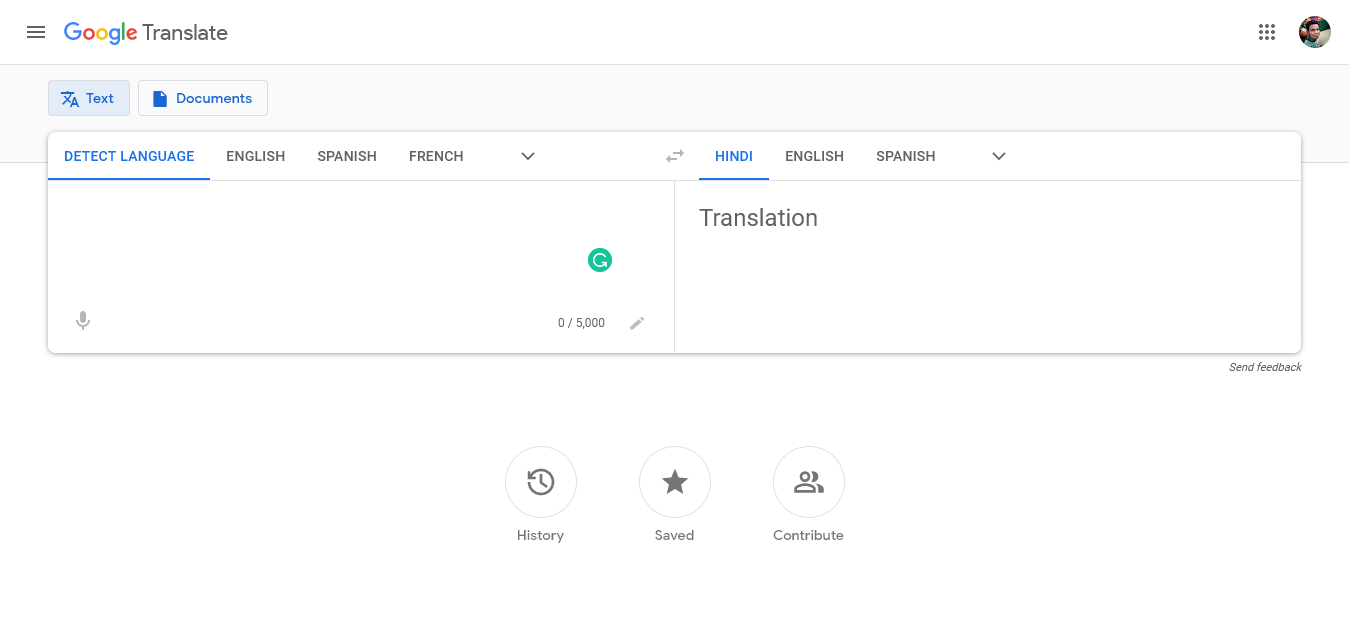
Task: Select Spanish as target language
Action: (x=906, y=156)
